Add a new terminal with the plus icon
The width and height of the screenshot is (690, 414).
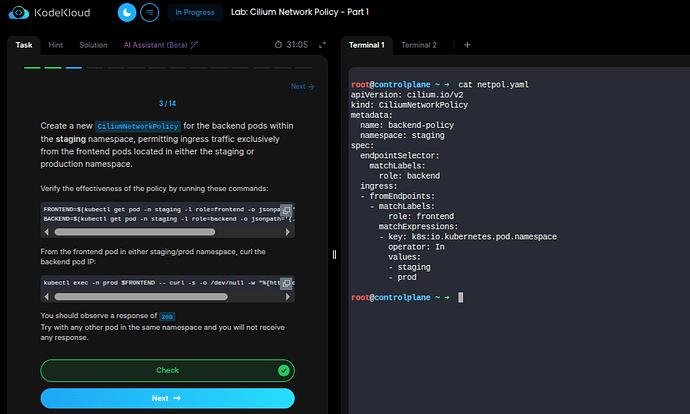[x=467, y=45]
